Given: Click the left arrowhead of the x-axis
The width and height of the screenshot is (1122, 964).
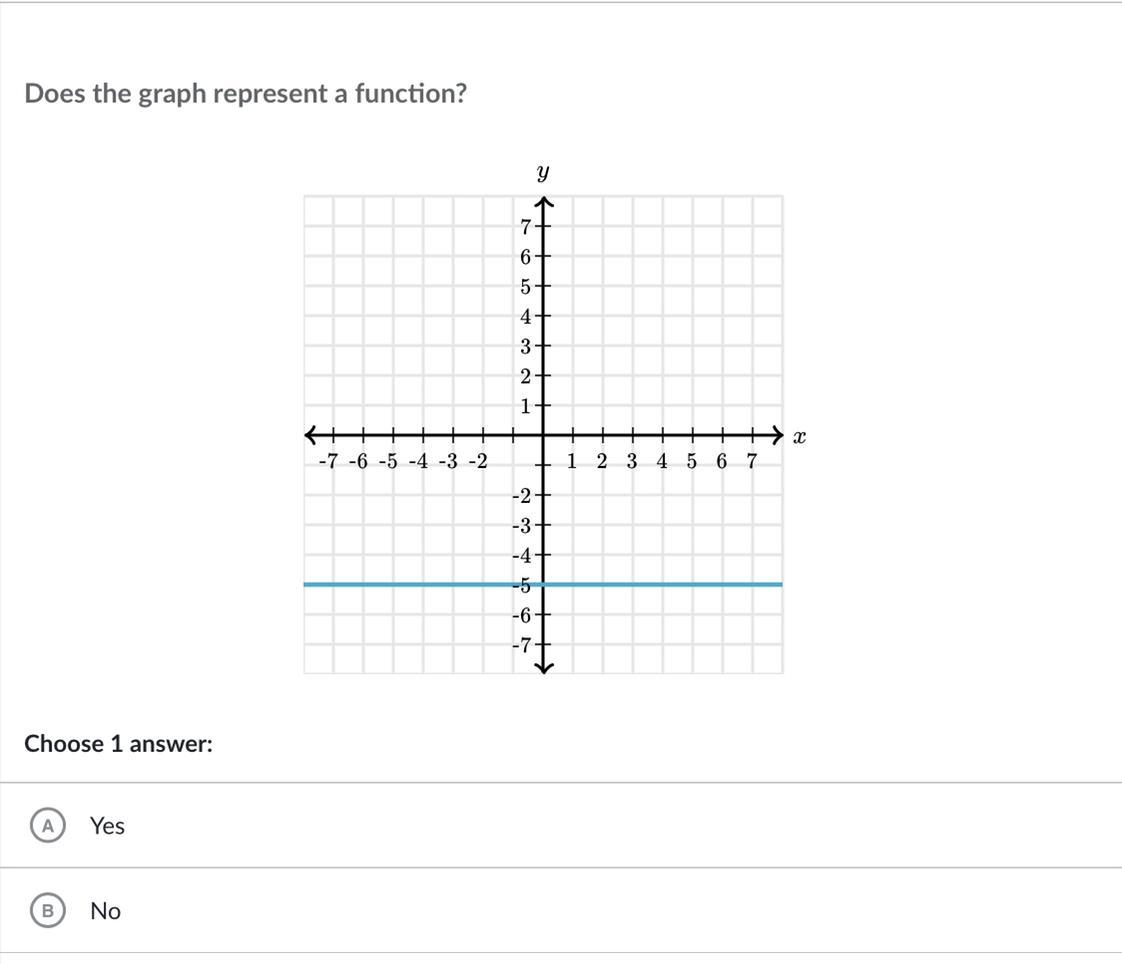Looking at the screenshot, I should coord(312,435).
